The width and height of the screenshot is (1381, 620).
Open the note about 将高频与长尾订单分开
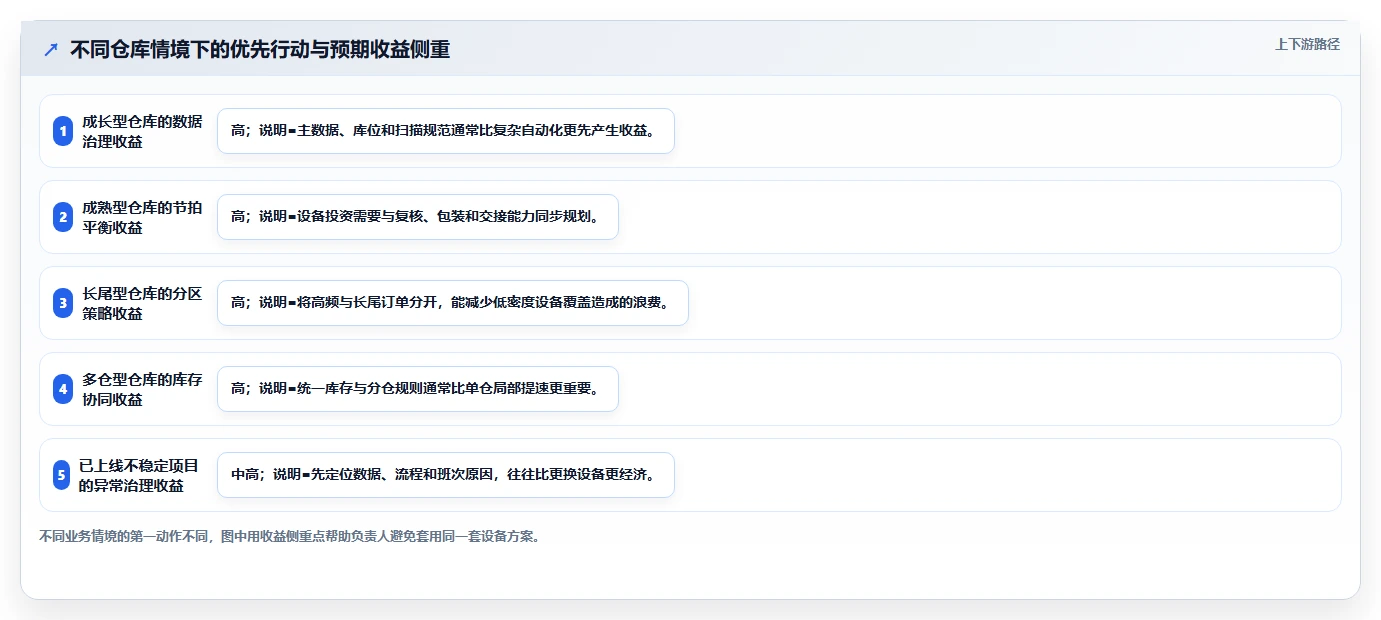[453, 303]
